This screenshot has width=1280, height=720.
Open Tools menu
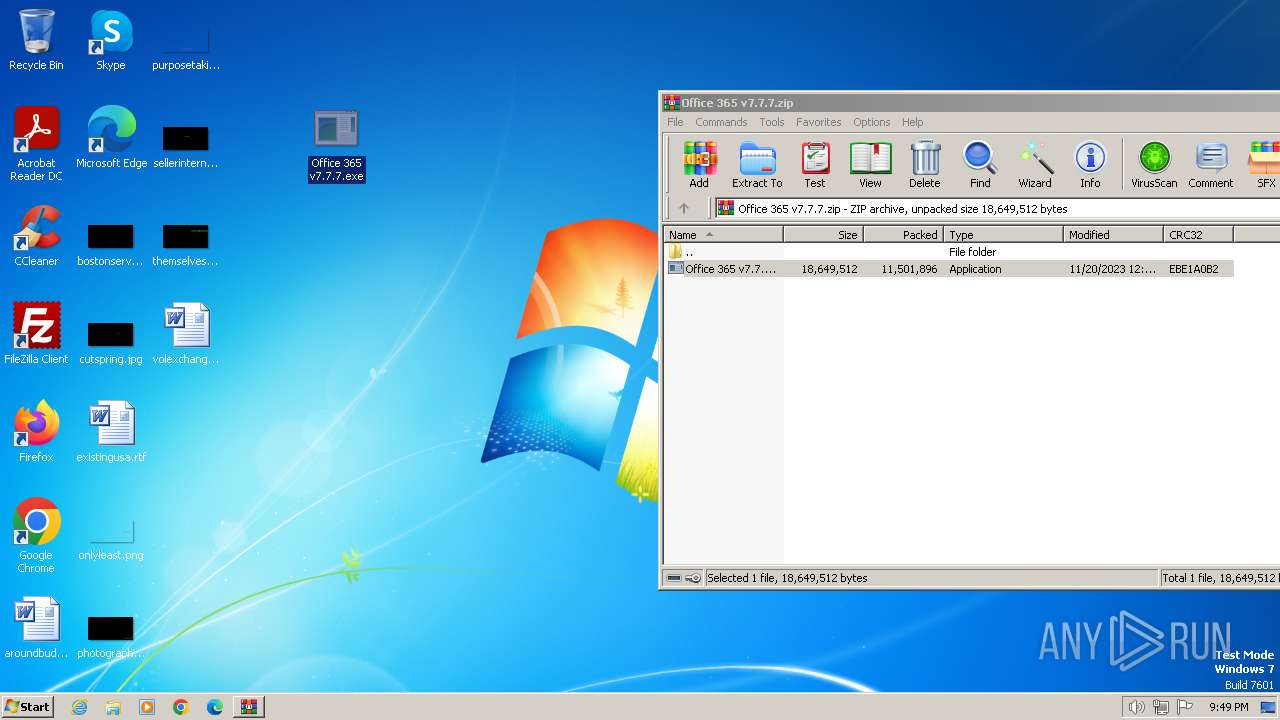tap(772, 122)
